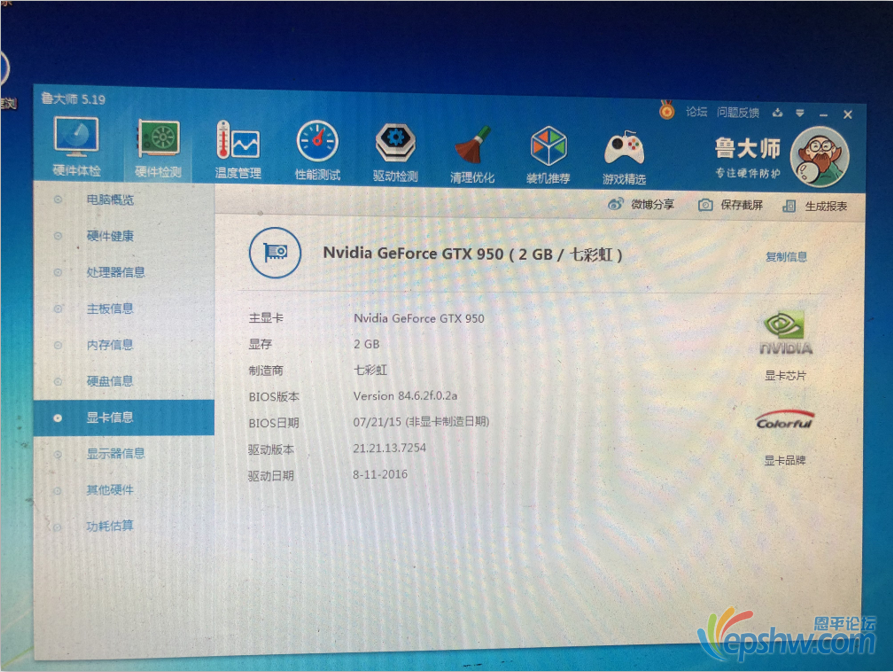Open 温度管理 temperature management
This screenshot has width=893, height=672.
coord(237,150)
